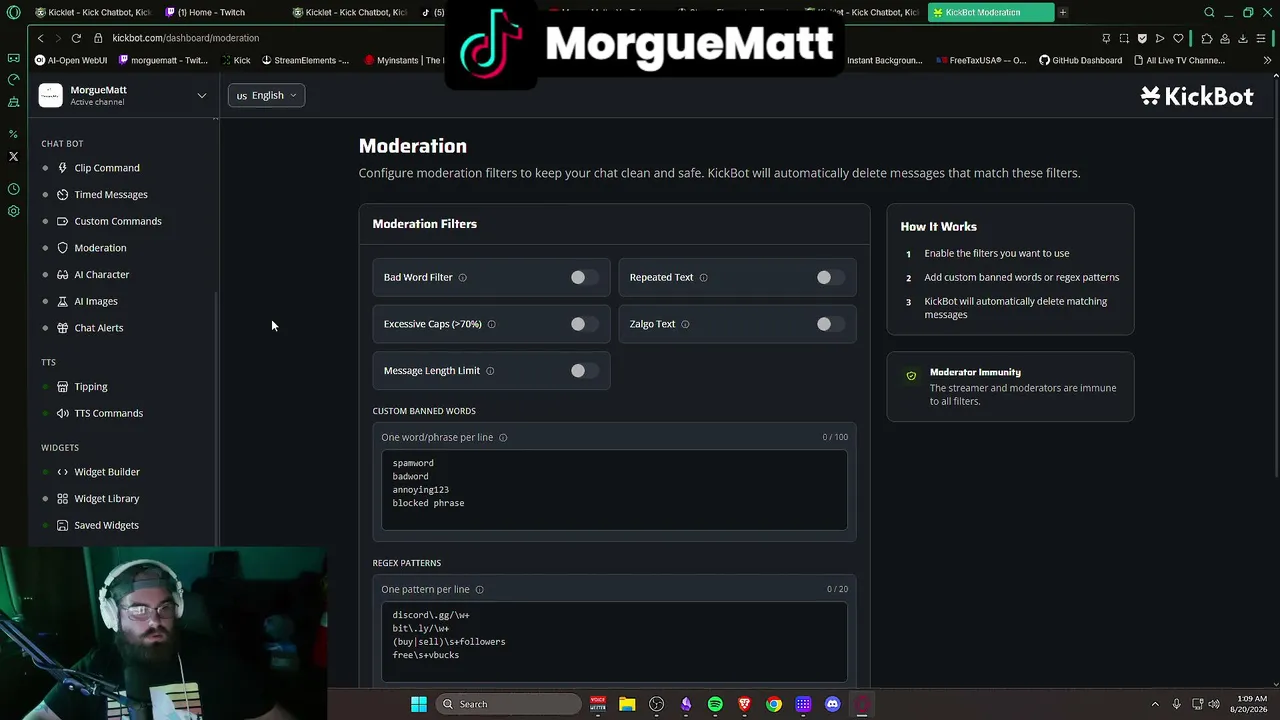Click the custom banned words text area
This screenshot has width=1280, height=720.
click(x=614, y=489)
